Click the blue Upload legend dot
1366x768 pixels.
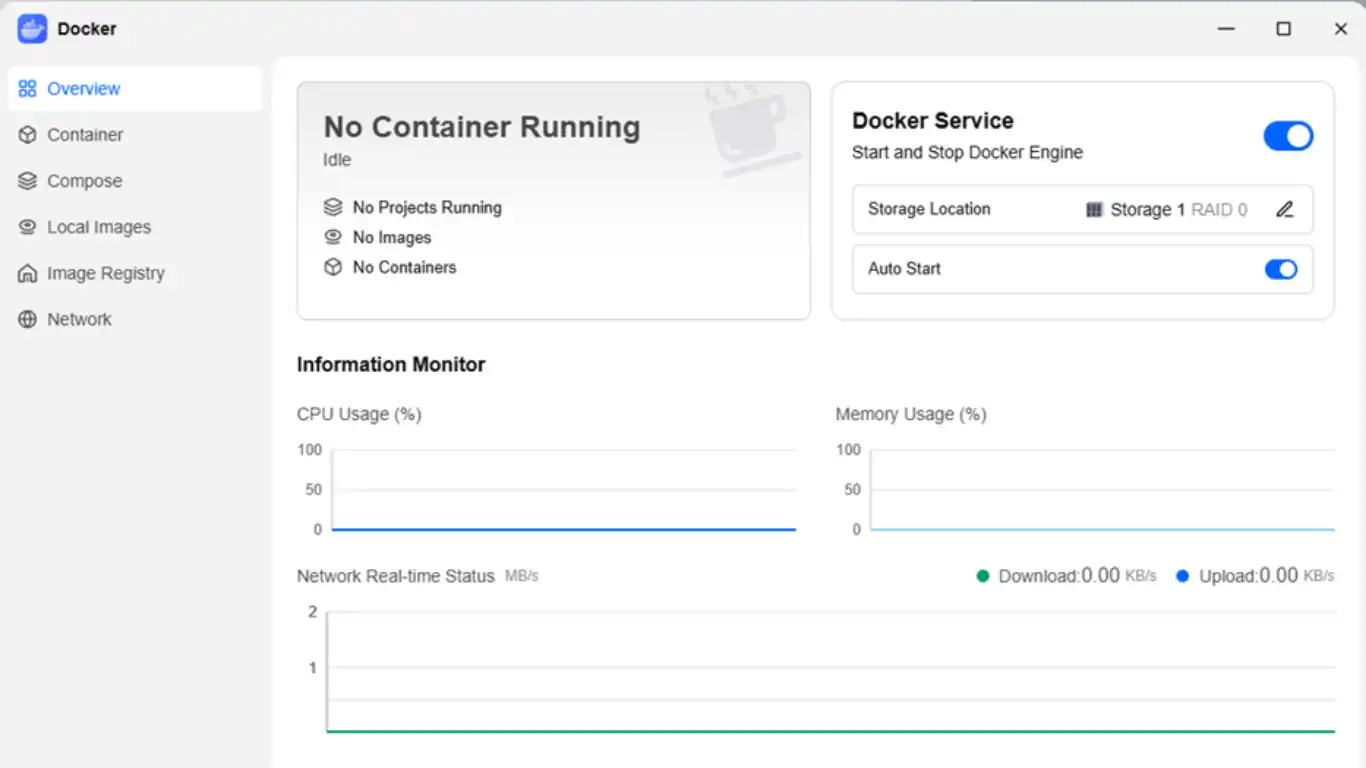point(1182,576)
